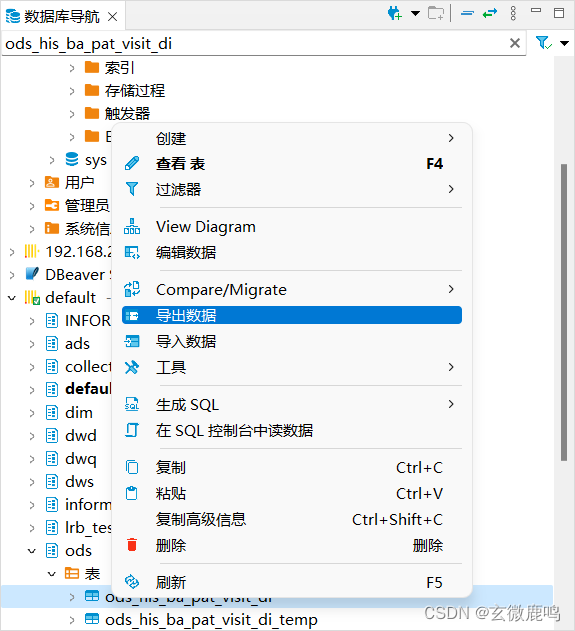Select the dwq schema
Viewport: 575px width, 631px height.
point(80,459)
